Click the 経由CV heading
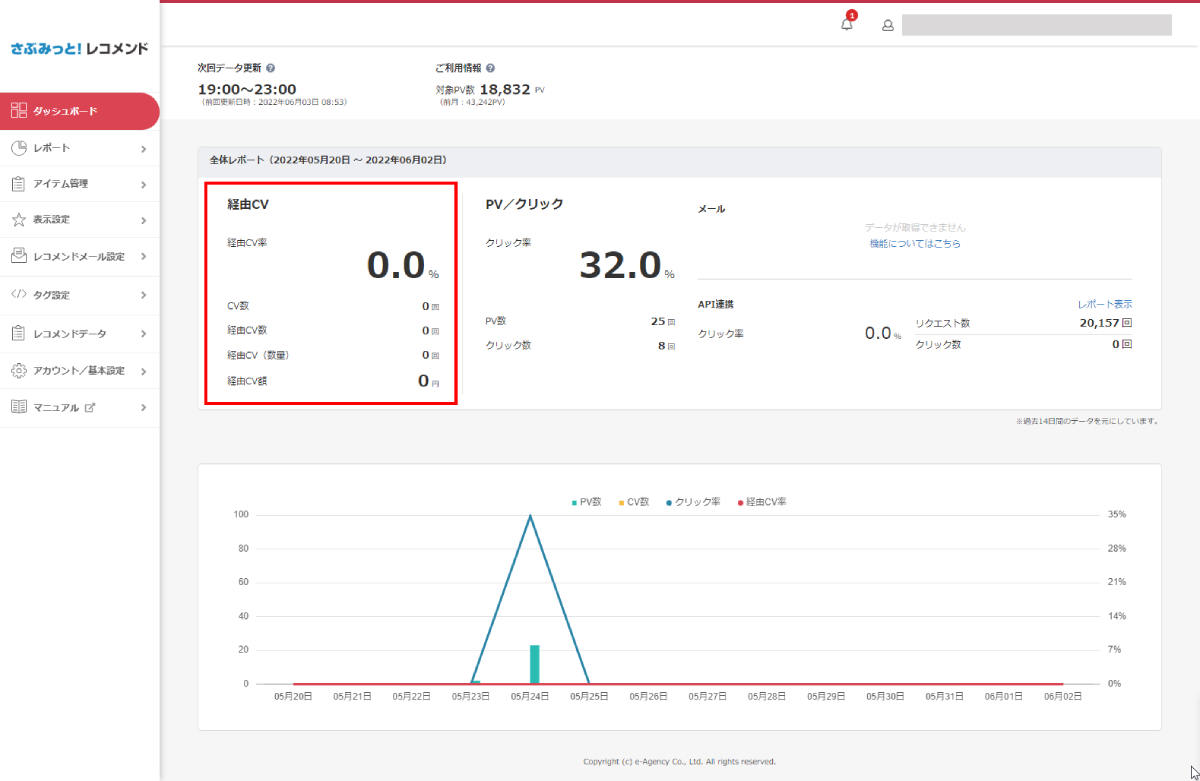This screenshot has height=781, width=1200. [x=248, y=204]
